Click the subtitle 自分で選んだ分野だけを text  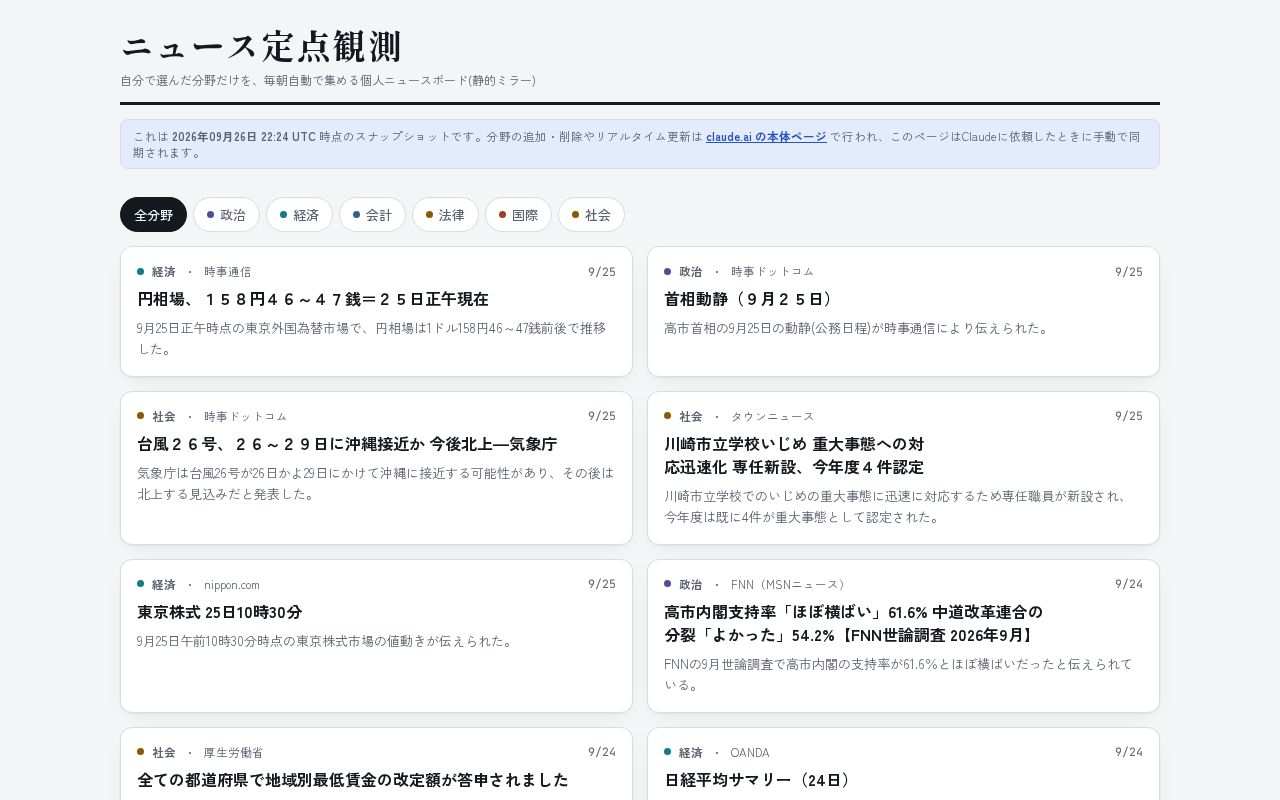[x=328, y=80]
